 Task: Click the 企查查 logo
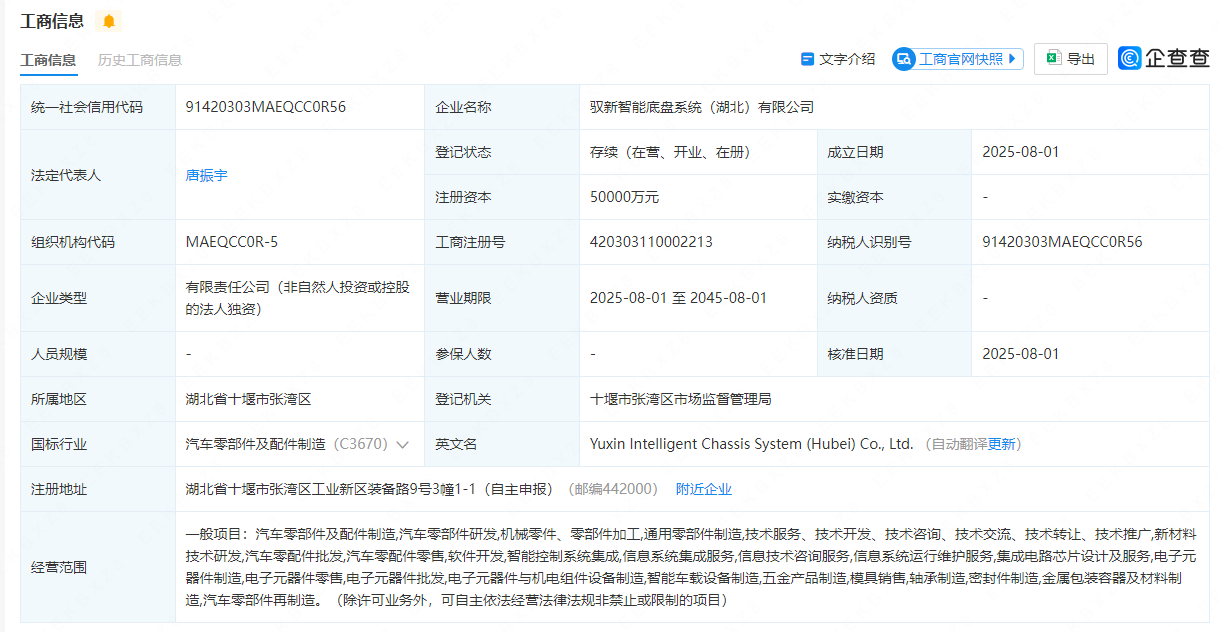point(1163,59)
